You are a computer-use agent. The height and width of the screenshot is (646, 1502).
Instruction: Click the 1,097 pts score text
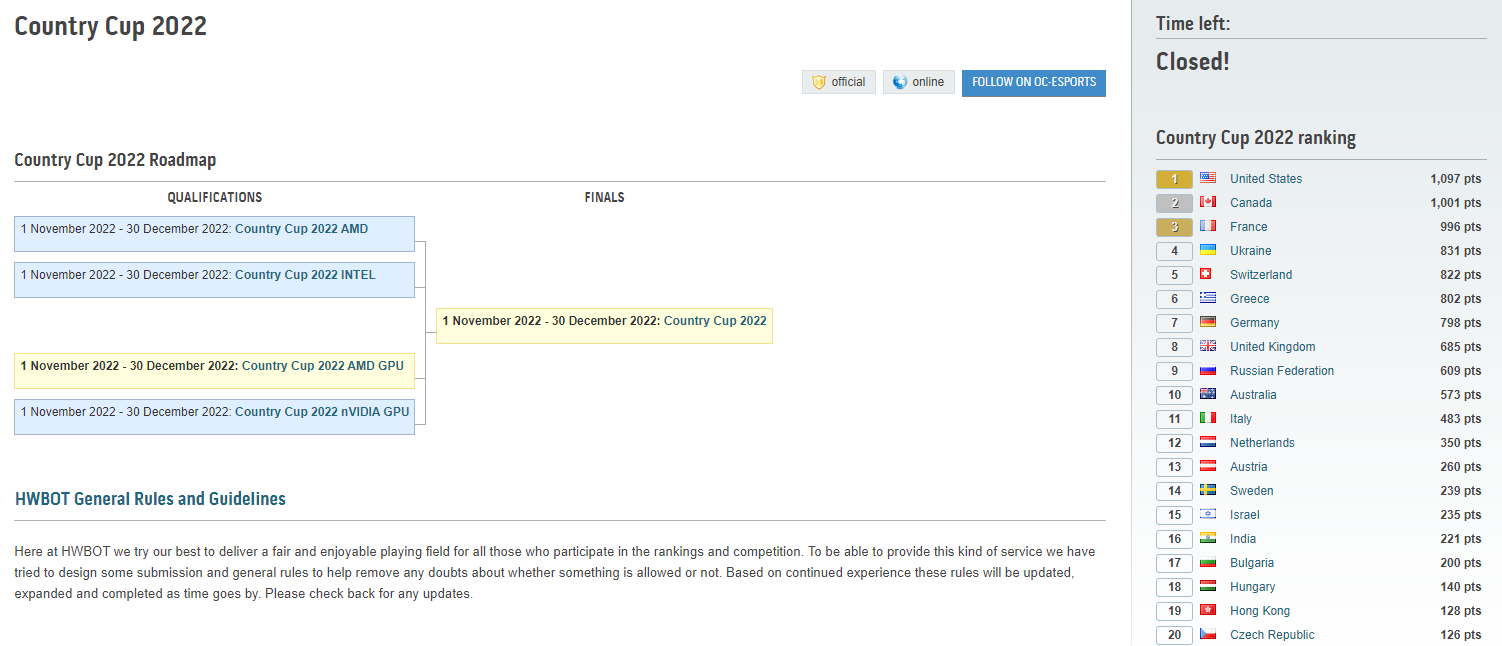[x=1456, y=179]
